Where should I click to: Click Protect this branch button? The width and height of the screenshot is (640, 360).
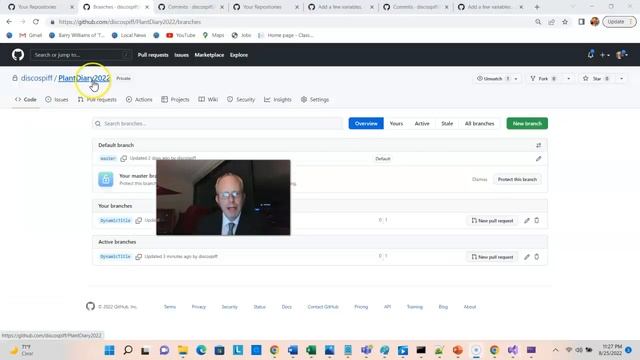[517, 179]
